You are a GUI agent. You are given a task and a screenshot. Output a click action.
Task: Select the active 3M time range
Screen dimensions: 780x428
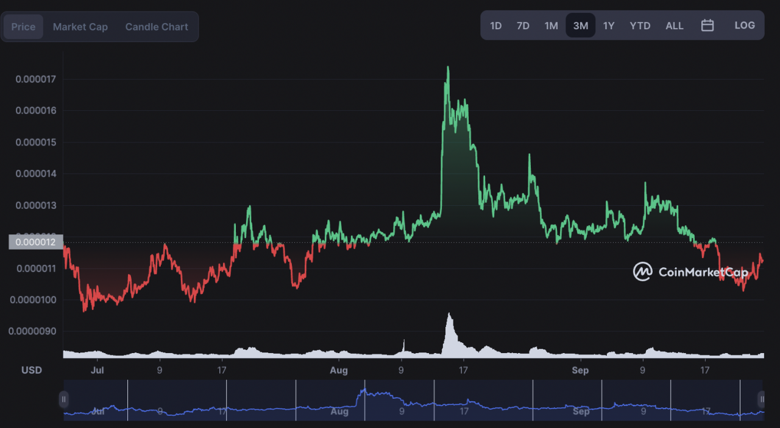click(x=580, y=26)
